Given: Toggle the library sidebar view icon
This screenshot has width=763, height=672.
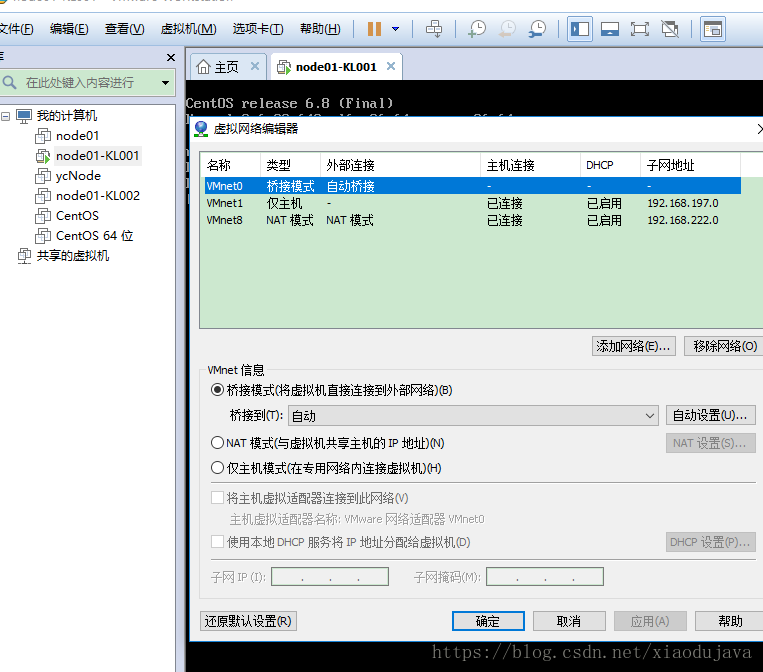Looking at the screenshot, I should 580,29.
